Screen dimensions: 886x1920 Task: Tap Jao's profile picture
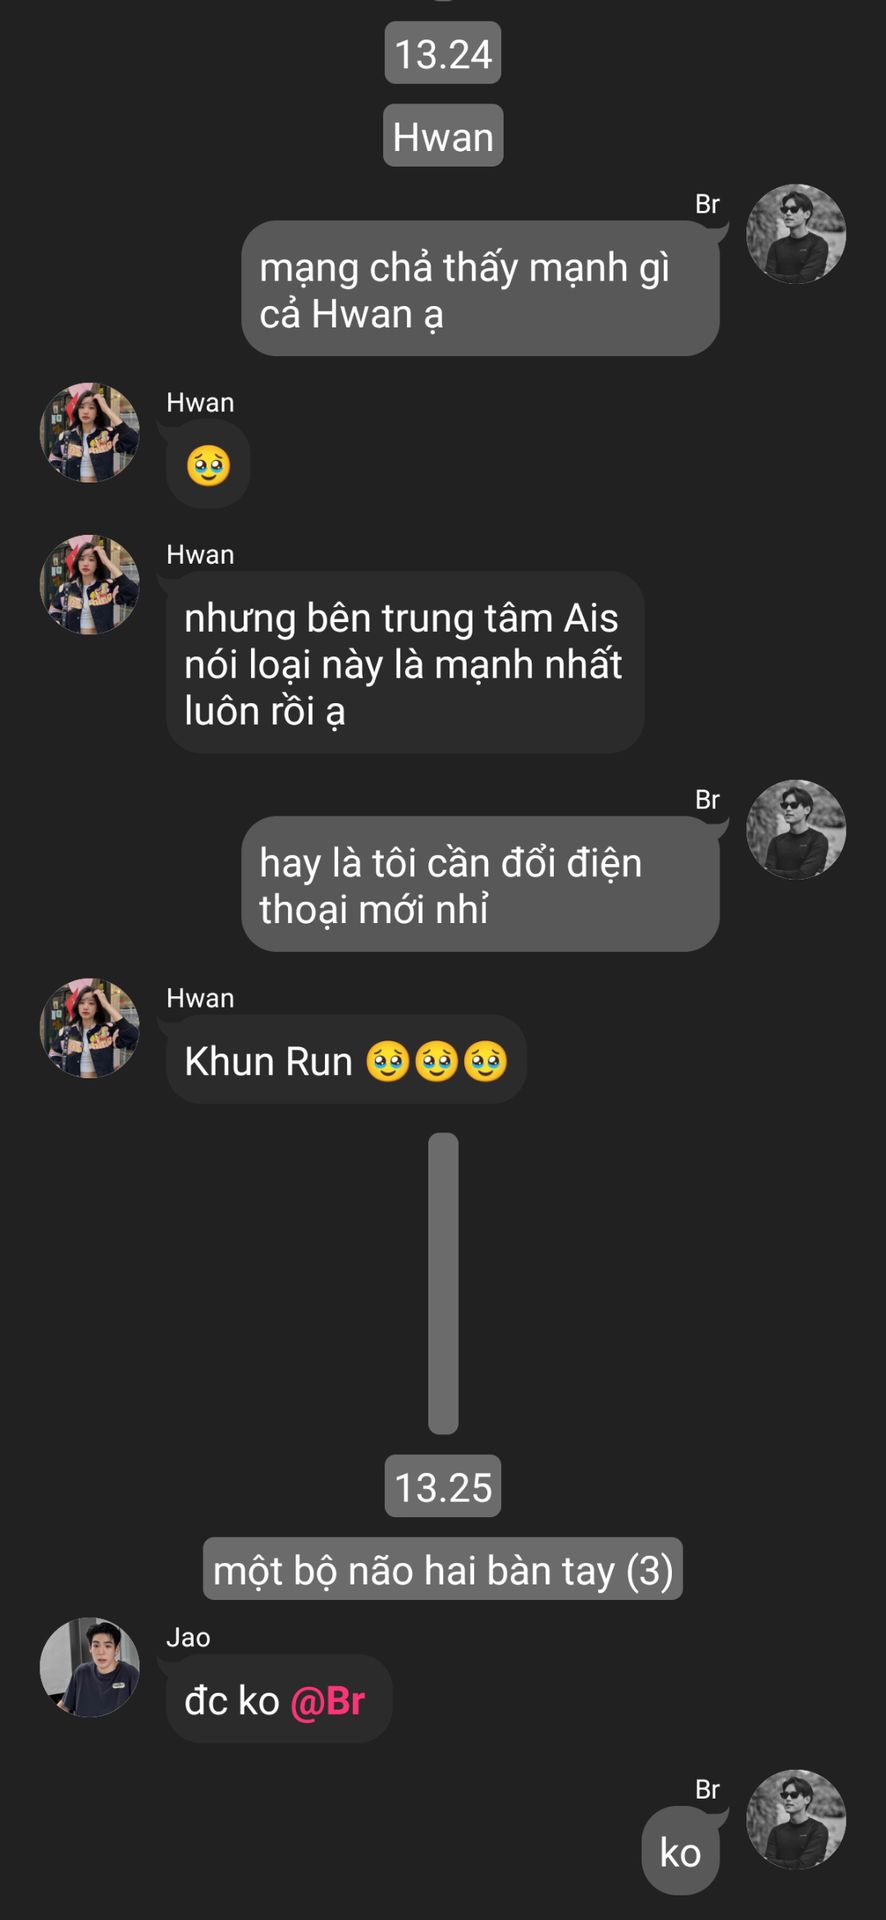tap(89, 1667)
